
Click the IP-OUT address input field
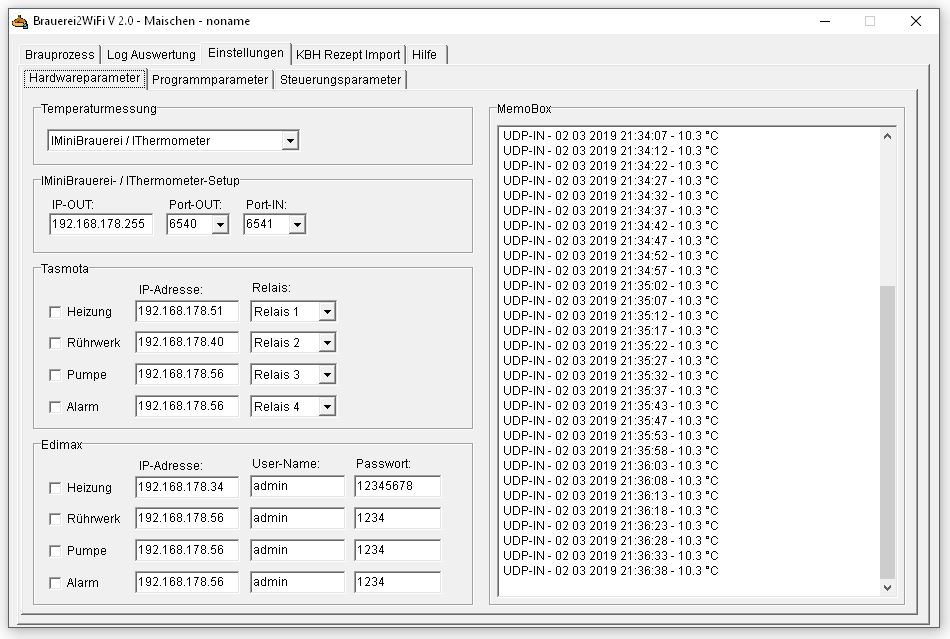pyautogui.click(x=100, y=225)
